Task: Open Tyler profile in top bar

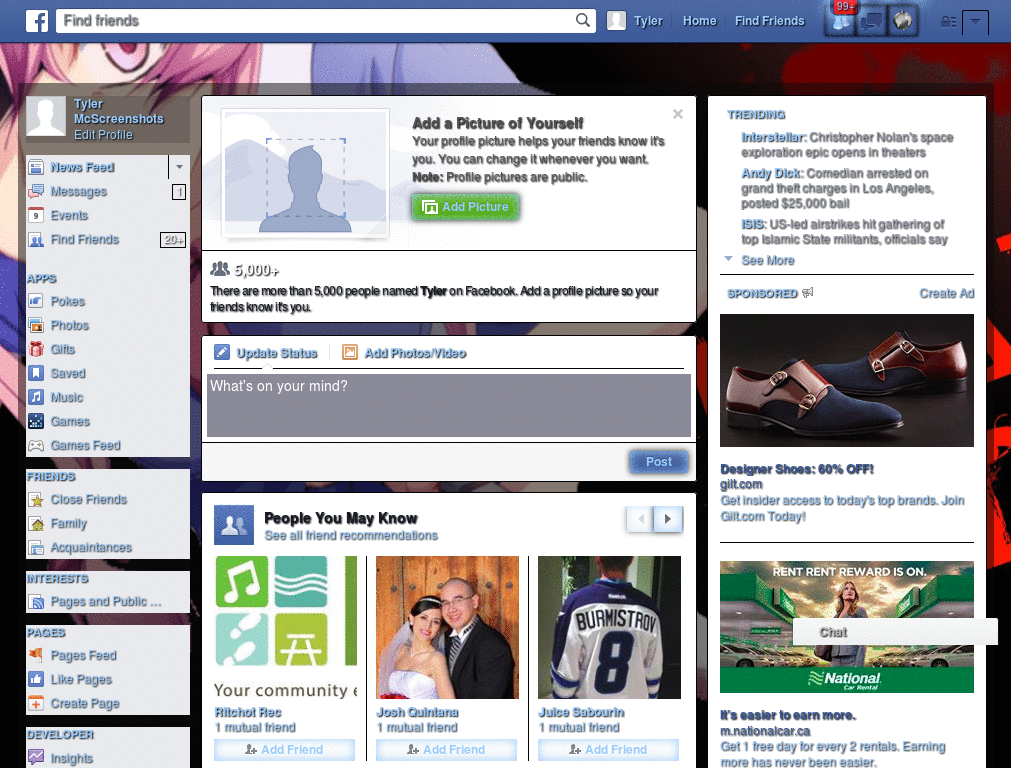Action: pyautogui.click(x=635, y=21)
